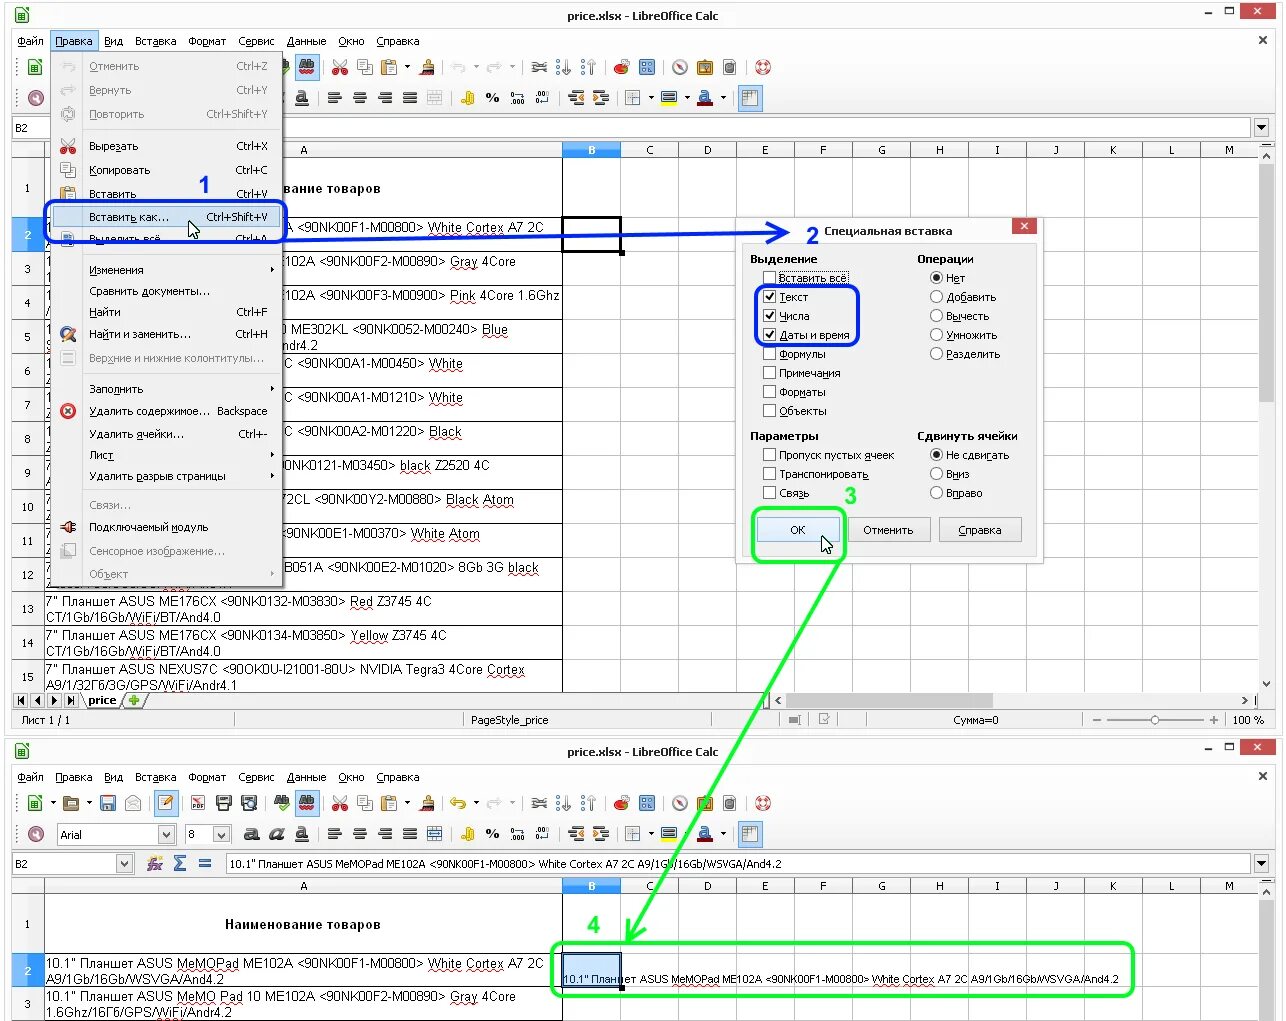The image size is (1286, 1021).
Task: Click the Italic icon in the lower window
Action: coord(277,834)
